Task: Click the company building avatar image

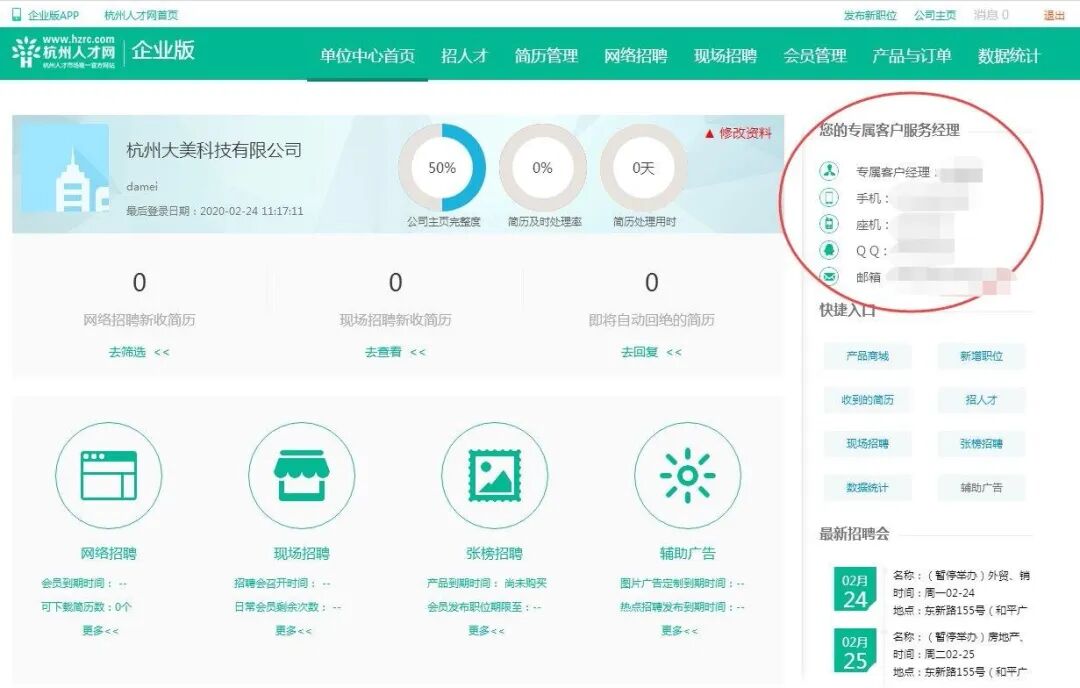Action: tap(65, 168)
